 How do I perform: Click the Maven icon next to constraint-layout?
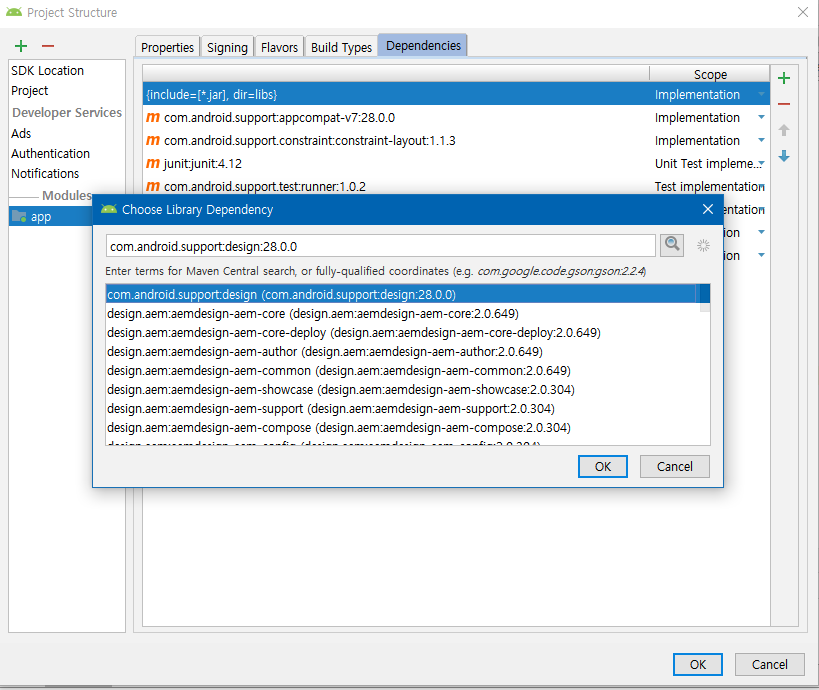[153, 141]
